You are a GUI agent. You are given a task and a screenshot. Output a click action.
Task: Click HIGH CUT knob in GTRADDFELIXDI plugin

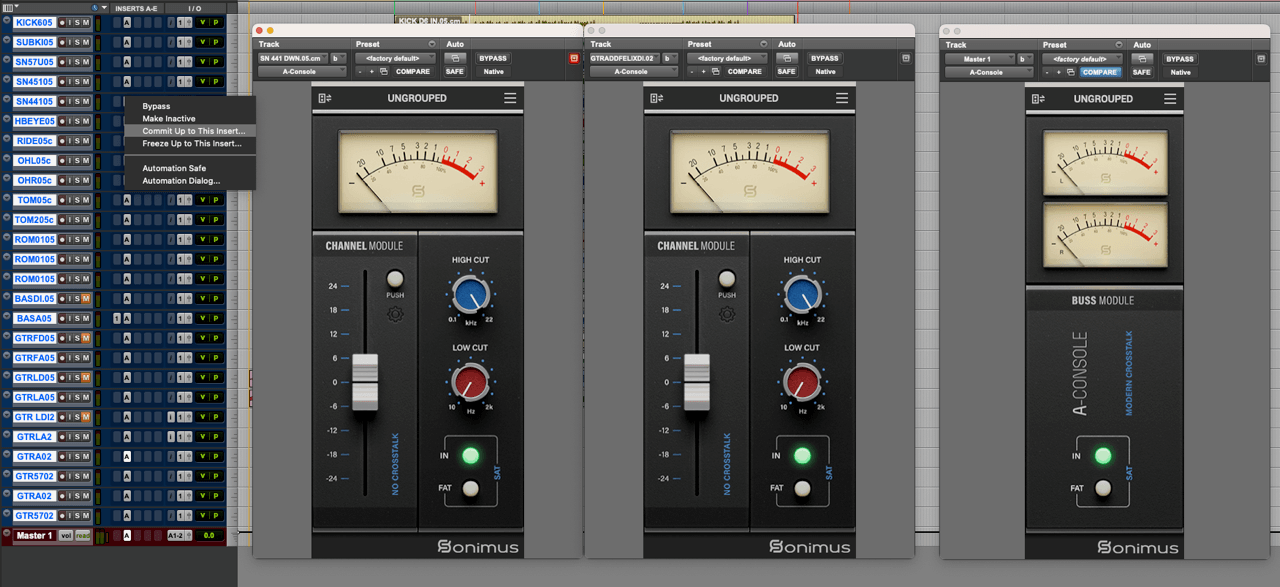click(x=802, y=294)
